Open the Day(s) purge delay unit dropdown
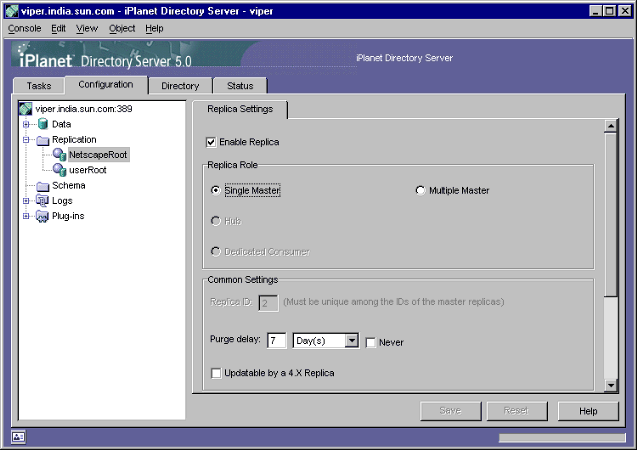 351,340
